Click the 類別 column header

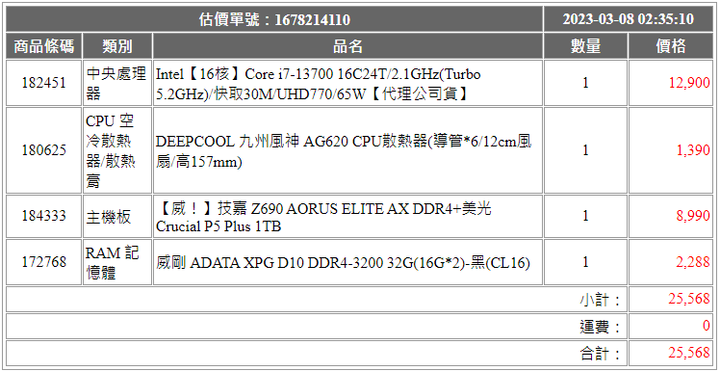(117, 46)
